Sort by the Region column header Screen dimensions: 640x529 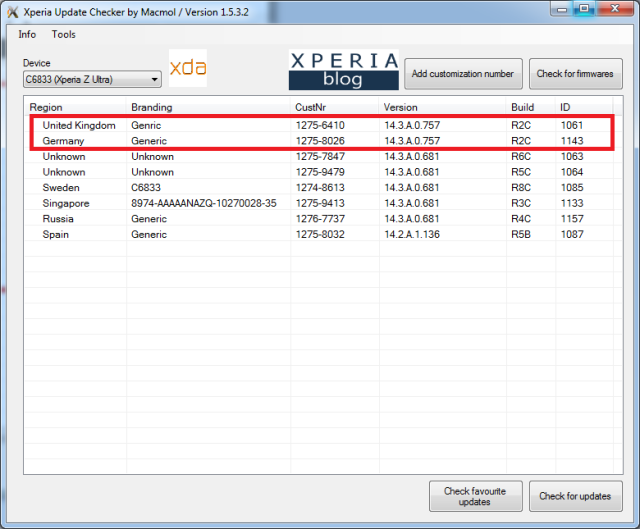pyautogui.click(x=75, y=107)
